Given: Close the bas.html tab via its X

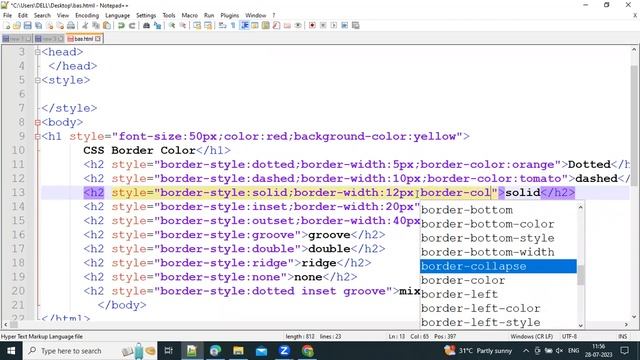Looking at the screenshot, I should (98, 39).
